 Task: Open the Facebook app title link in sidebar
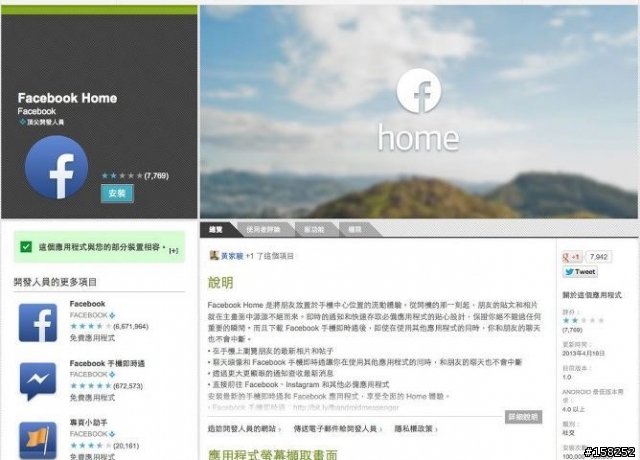[87, 304]
